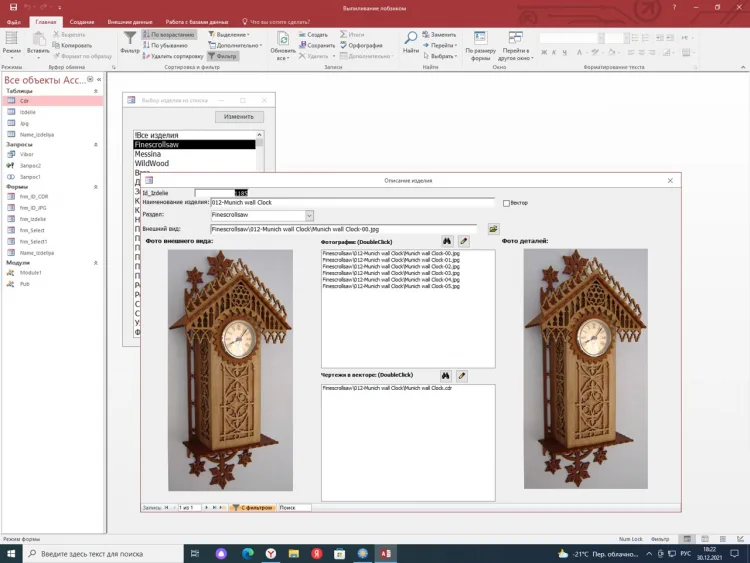Click the Найти magnifier icon

[x=410, y=42]
